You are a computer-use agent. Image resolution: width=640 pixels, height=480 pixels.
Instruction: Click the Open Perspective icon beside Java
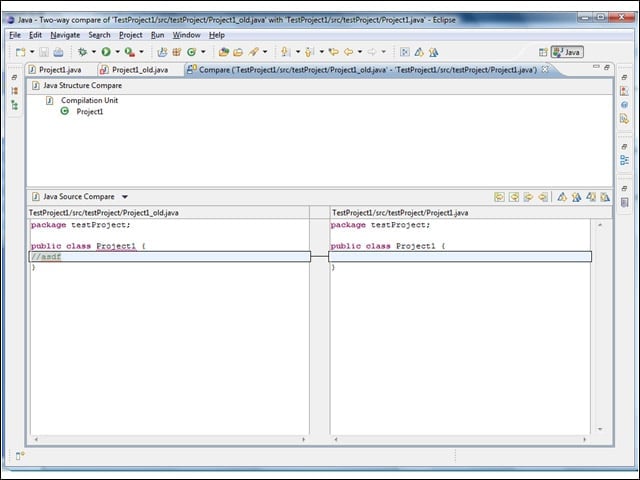click(x=543, y=52)
